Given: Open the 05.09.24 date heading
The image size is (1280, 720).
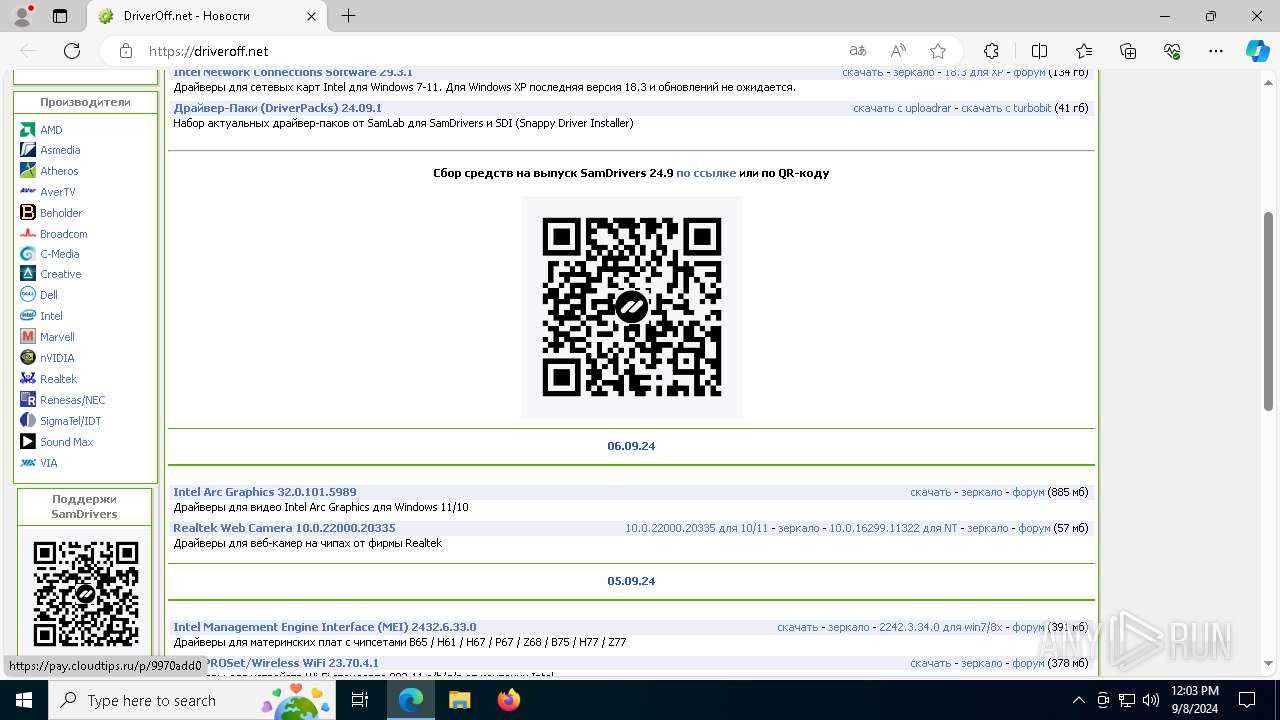Looking at the screenshot, I should [631, 581].
